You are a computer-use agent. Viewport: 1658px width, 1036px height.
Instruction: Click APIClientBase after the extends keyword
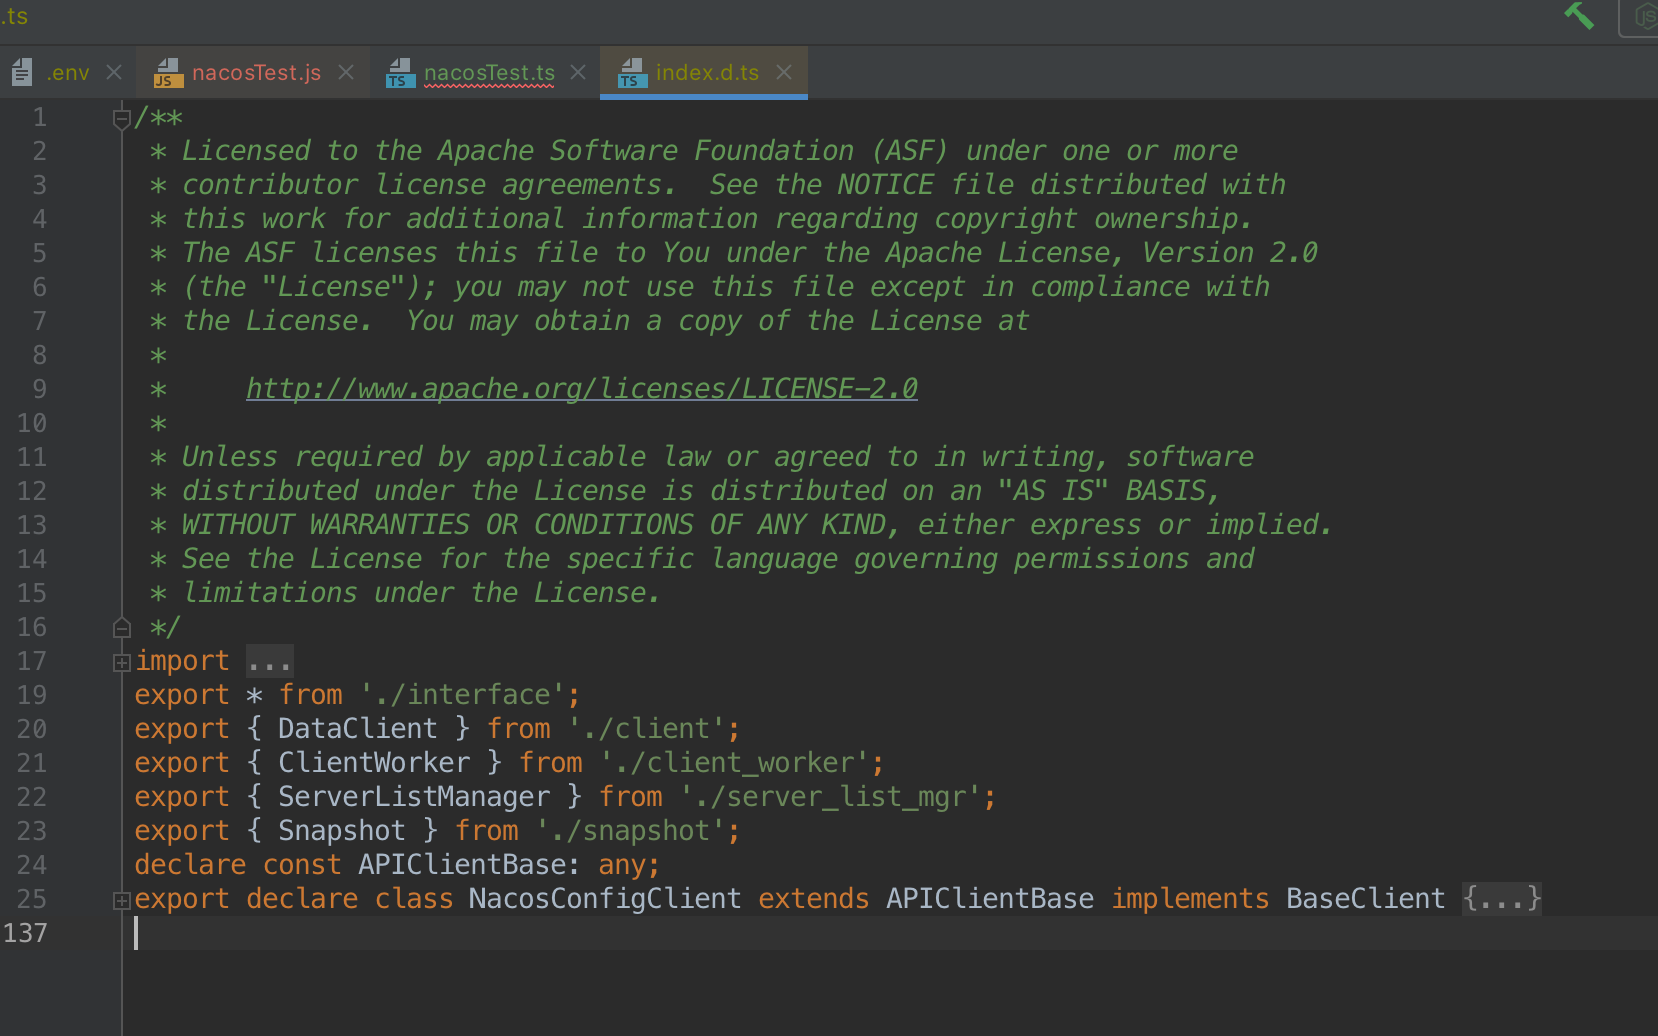(990, 899)
